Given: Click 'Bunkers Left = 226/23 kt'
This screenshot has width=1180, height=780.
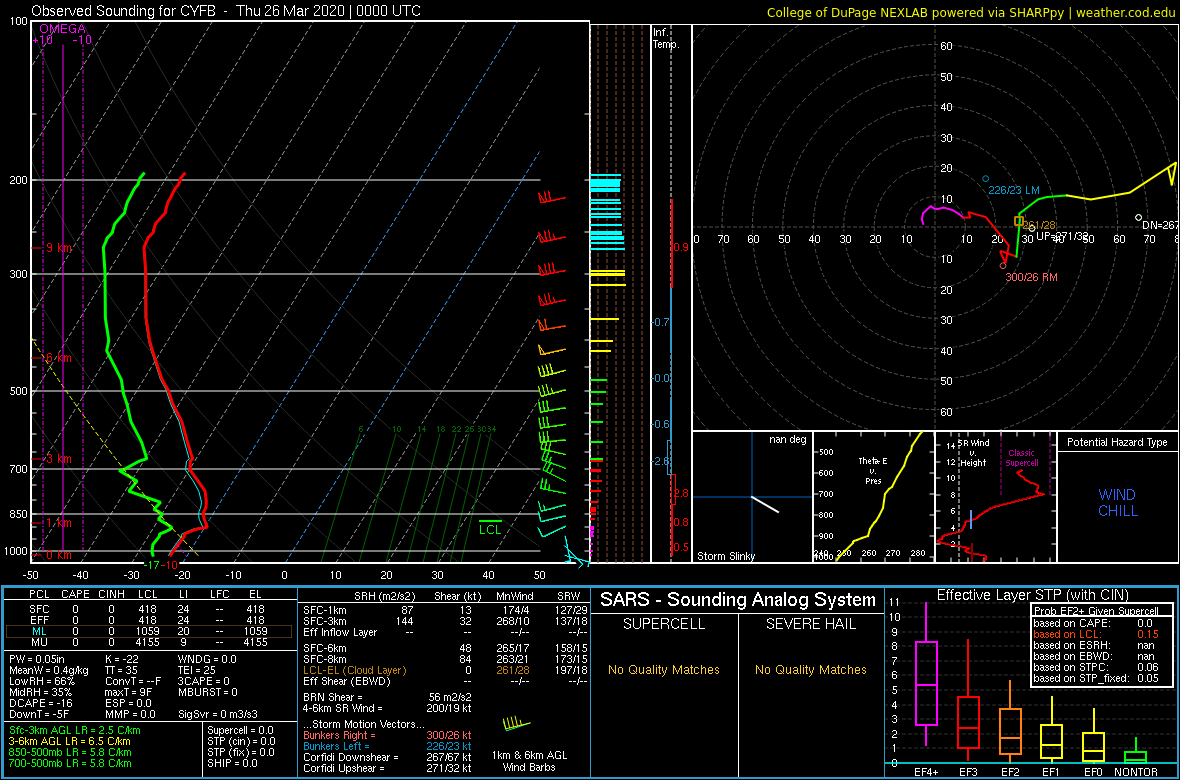Looking at the screenshot, I should click(387, 745).
